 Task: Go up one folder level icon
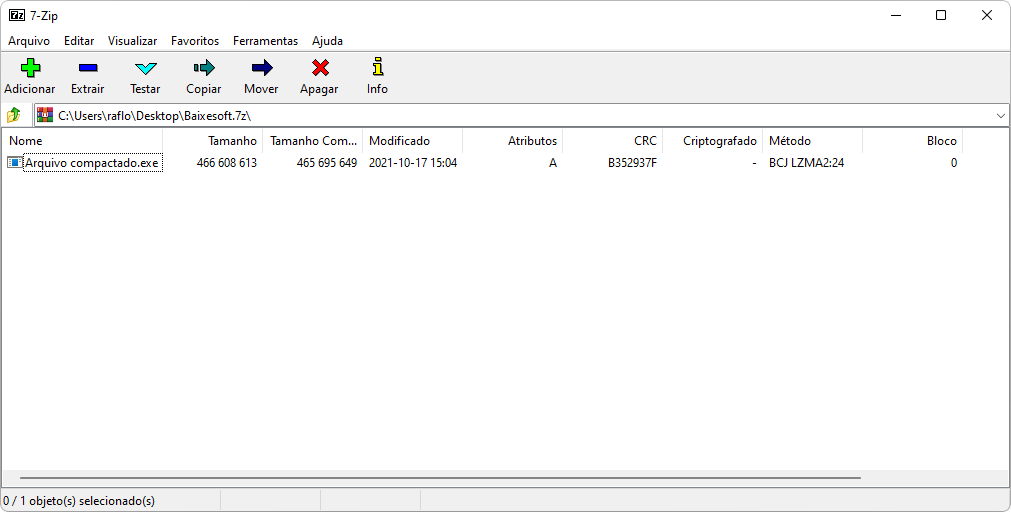point(14,115)
